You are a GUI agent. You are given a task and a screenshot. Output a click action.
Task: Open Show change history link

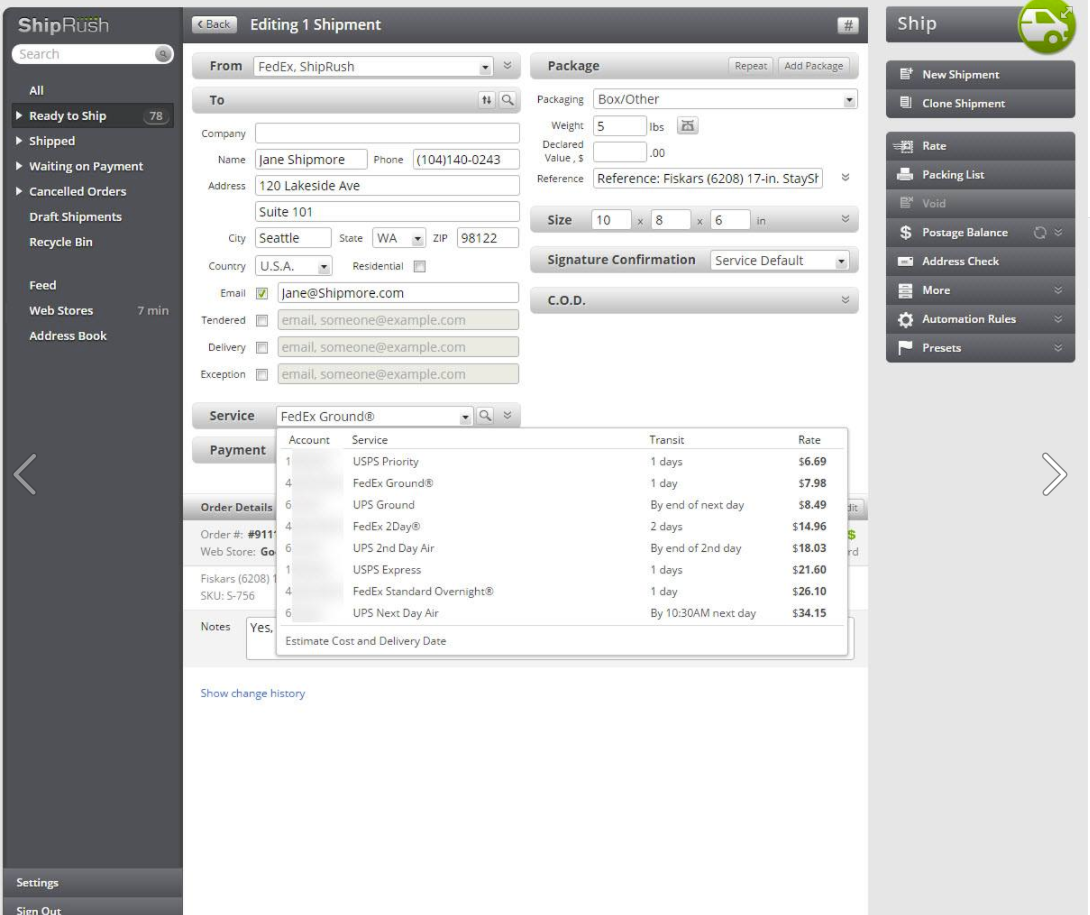253,693
